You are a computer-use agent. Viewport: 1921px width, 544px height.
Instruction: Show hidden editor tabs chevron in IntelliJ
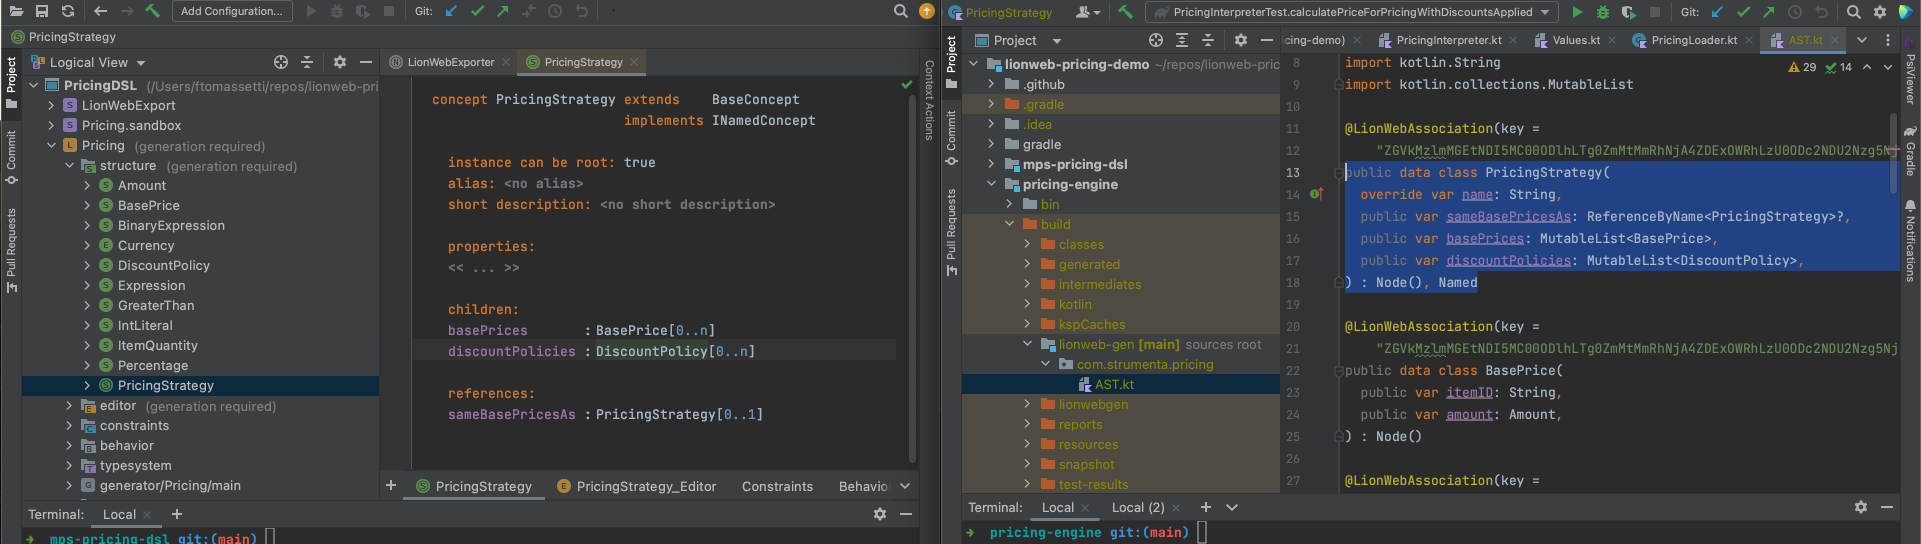(x=1862, y=40)
